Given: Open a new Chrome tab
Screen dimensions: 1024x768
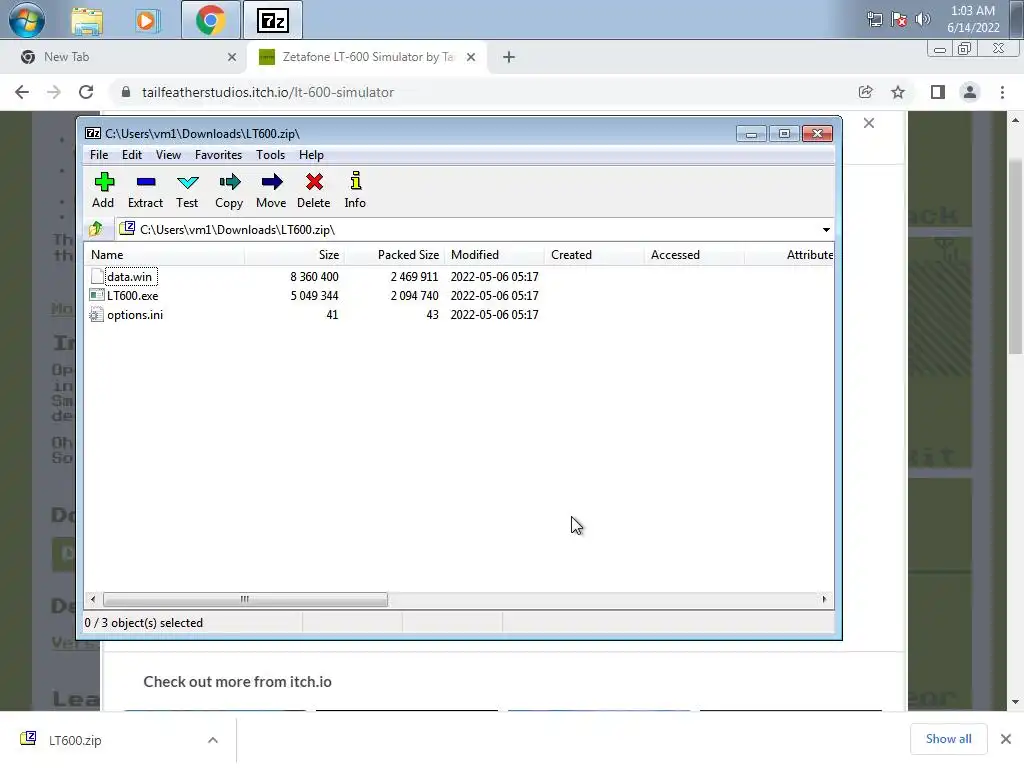Looking at the screenshot, I should coord(509,57).
